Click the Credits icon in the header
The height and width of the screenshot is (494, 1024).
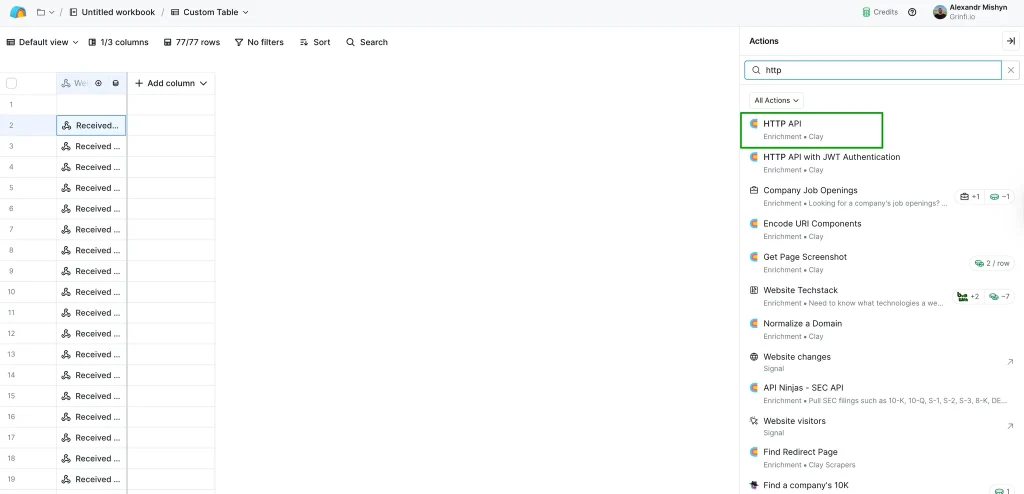click(866, 12)
